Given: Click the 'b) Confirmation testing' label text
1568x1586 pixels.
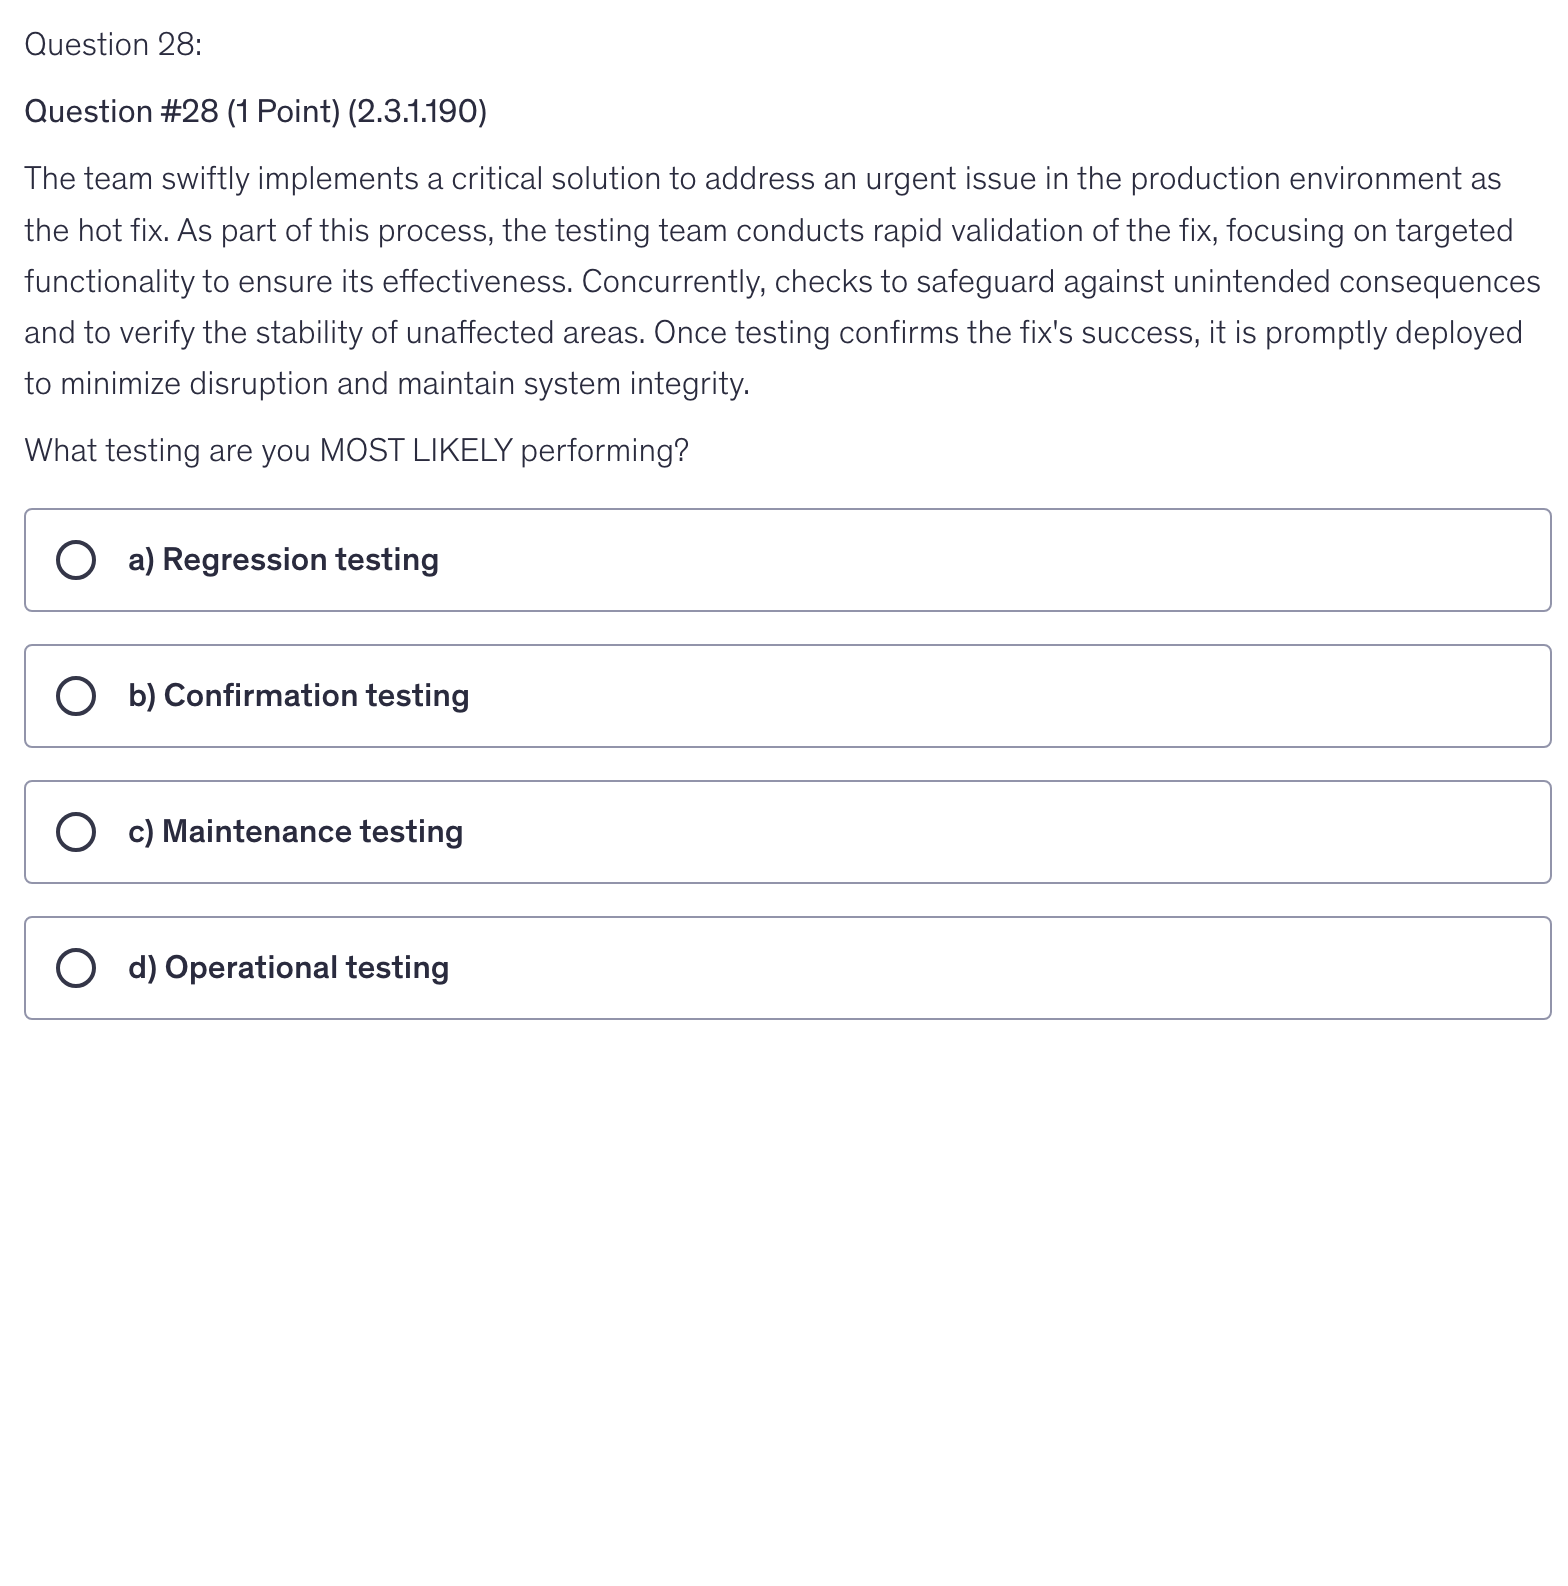Looking at the screenshot, I should [298, 696].
